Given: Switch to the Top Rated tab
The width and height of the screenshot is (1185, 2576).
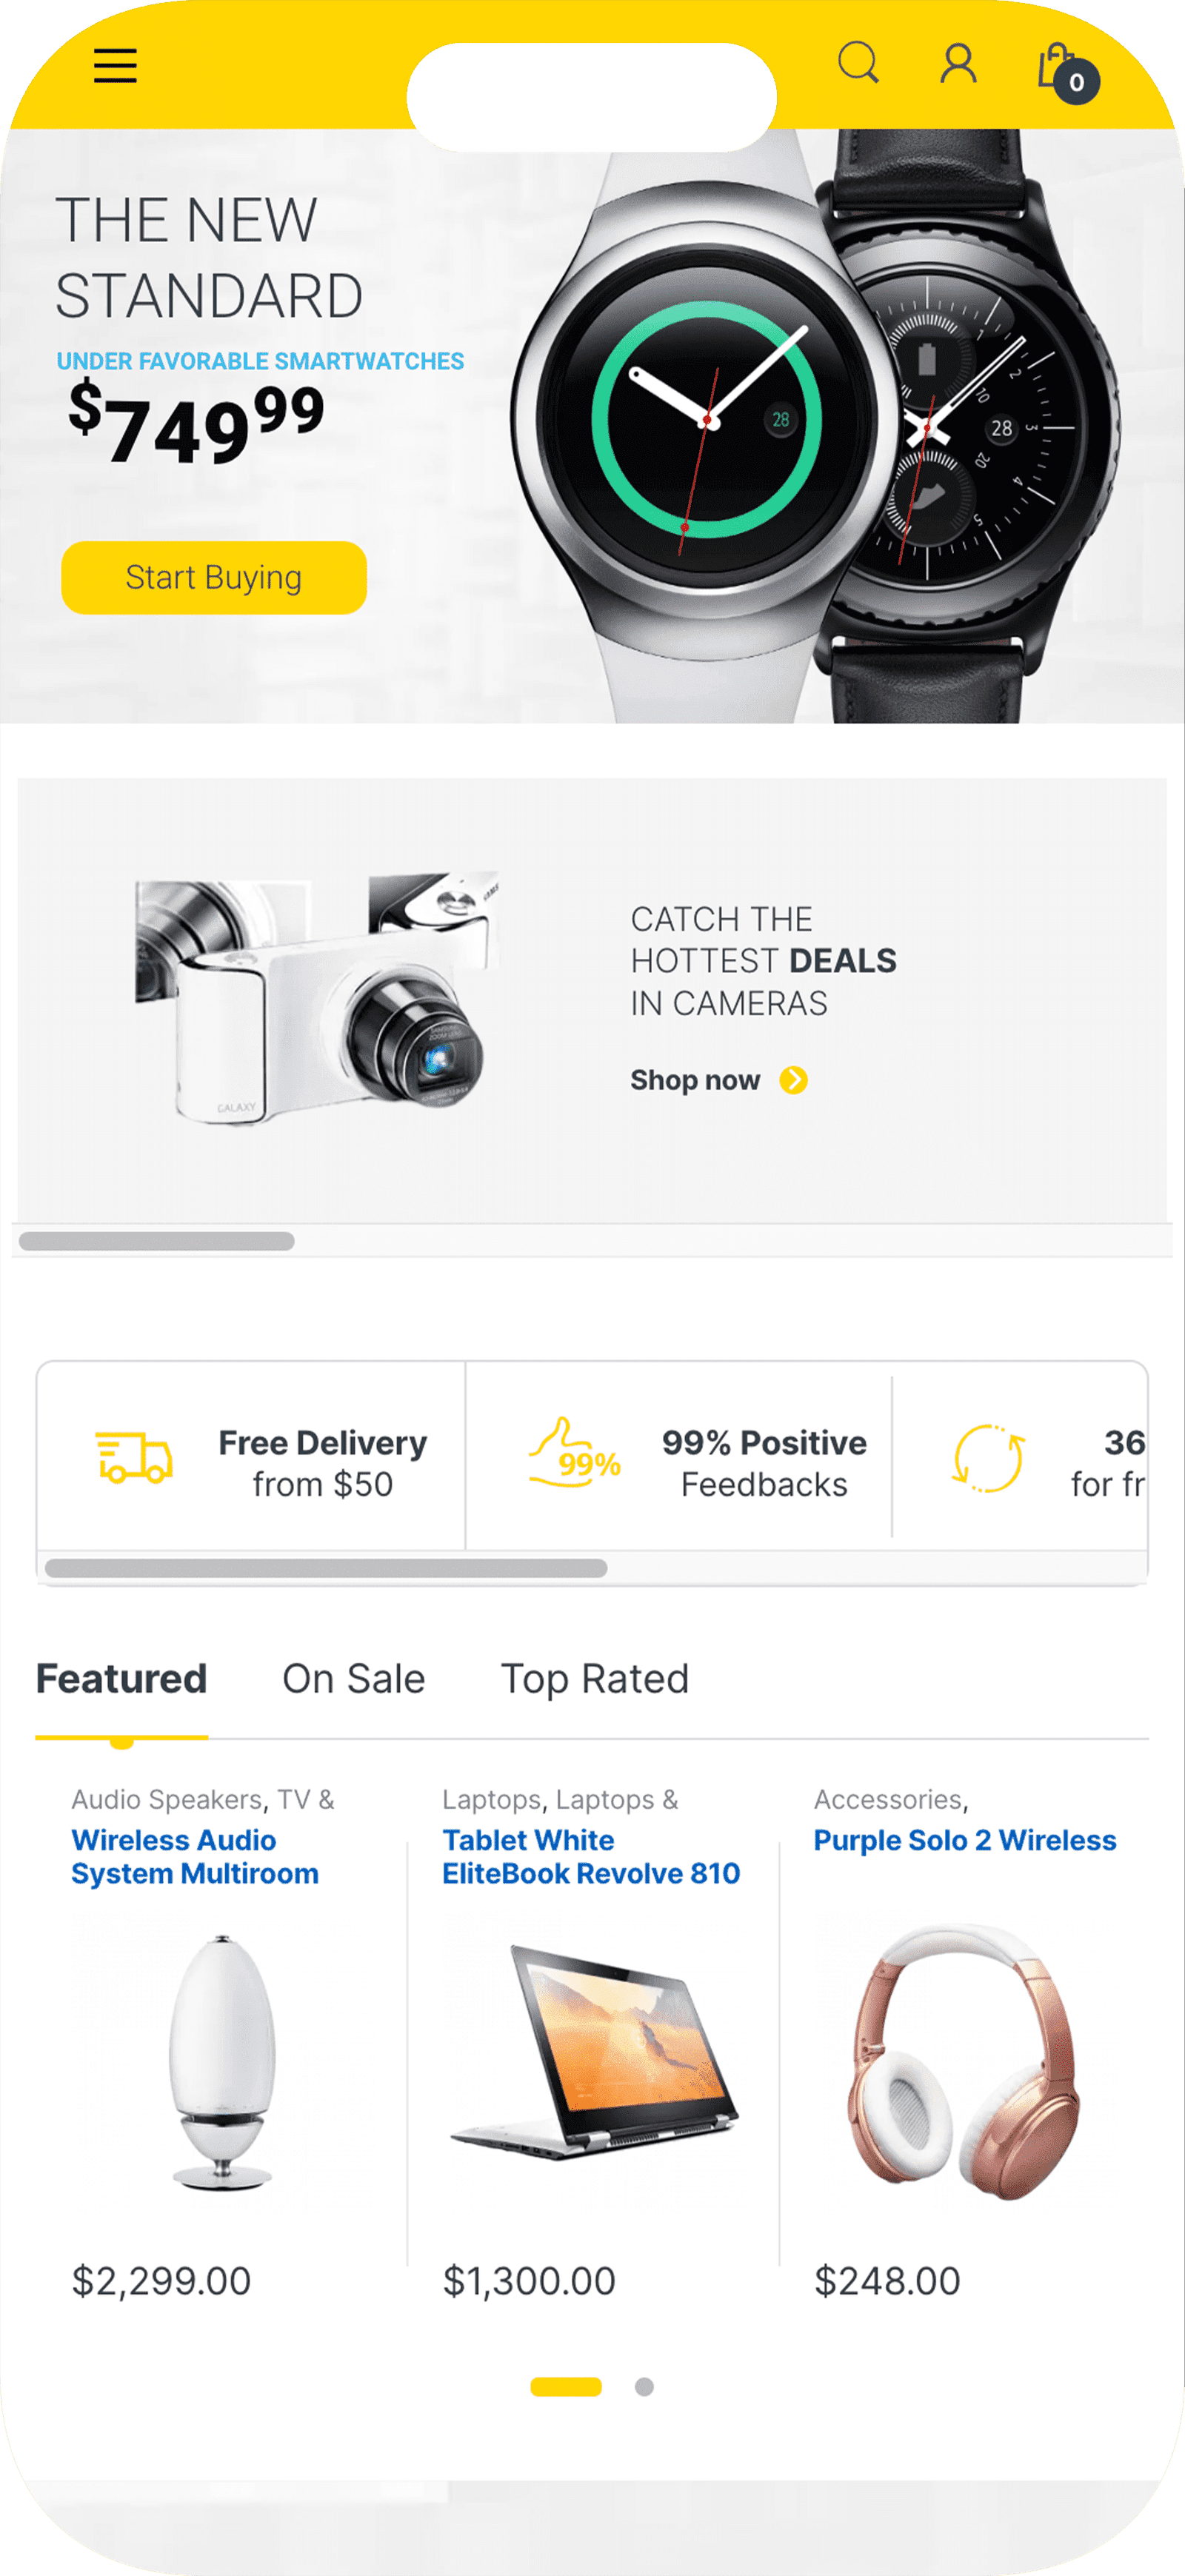Looking at the screenshot, I should (x=595, y=1679).
